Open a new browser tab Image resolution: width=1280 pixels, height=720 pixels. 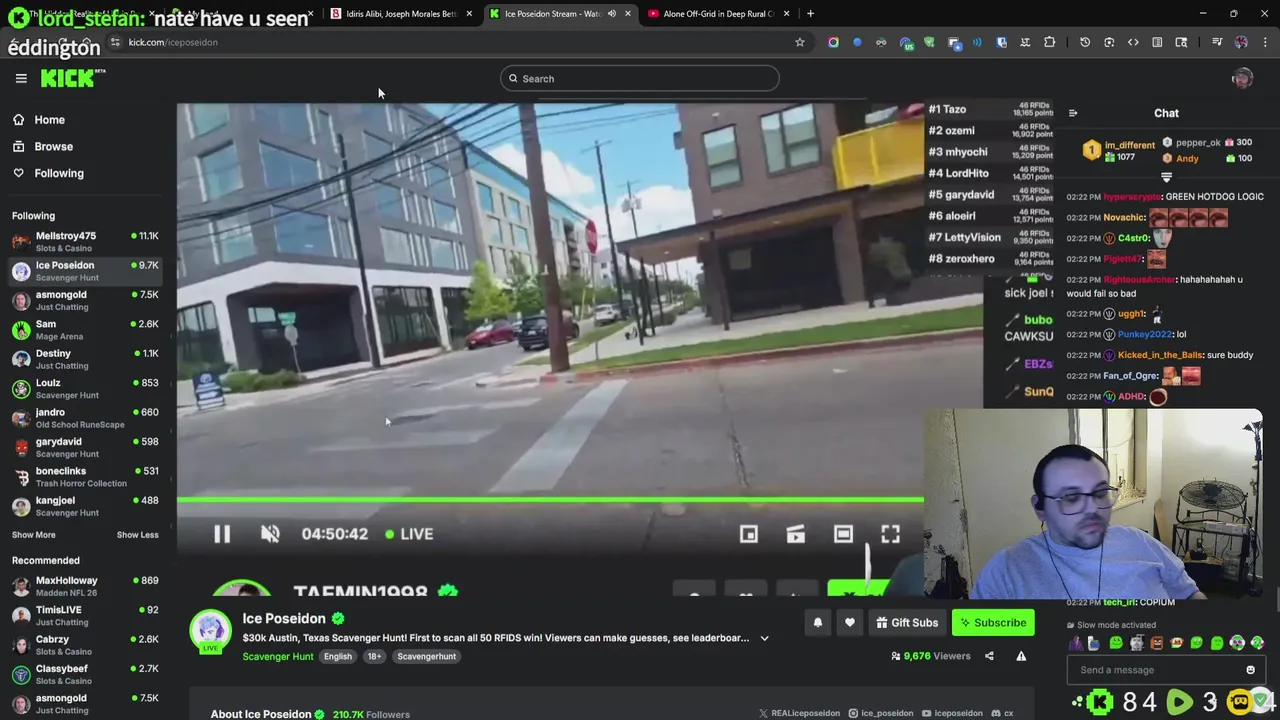[810, 14]
